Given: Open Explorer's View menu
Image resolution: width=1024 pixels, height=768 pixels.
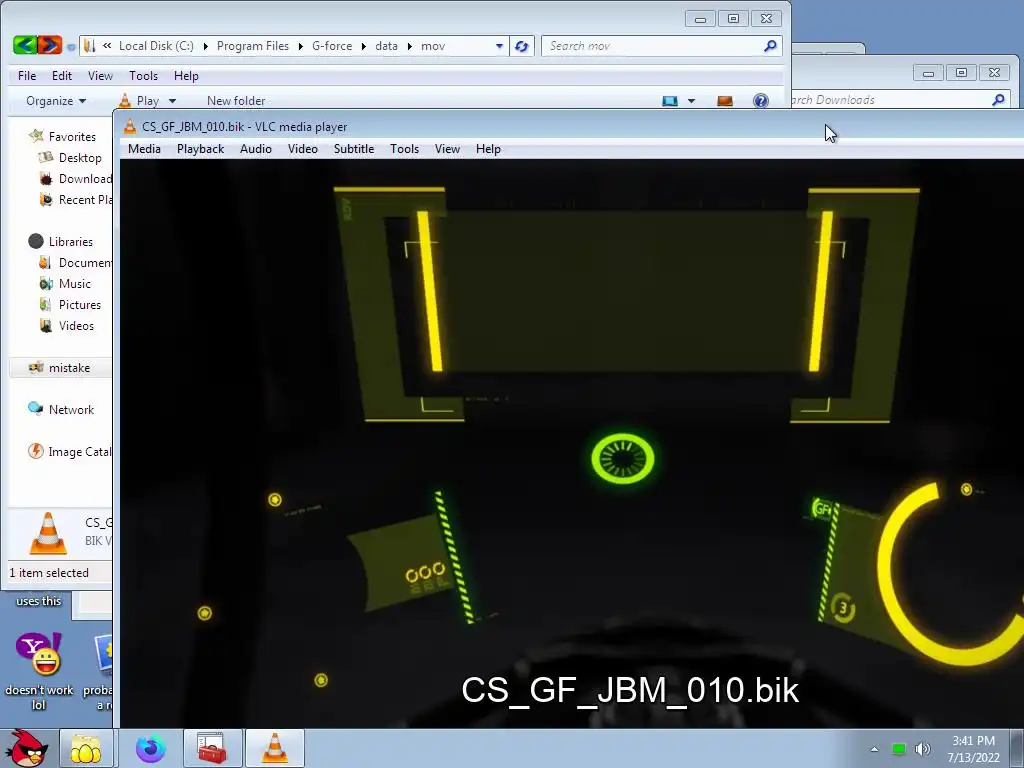Looking at the screenshot, I should point(101,76).
